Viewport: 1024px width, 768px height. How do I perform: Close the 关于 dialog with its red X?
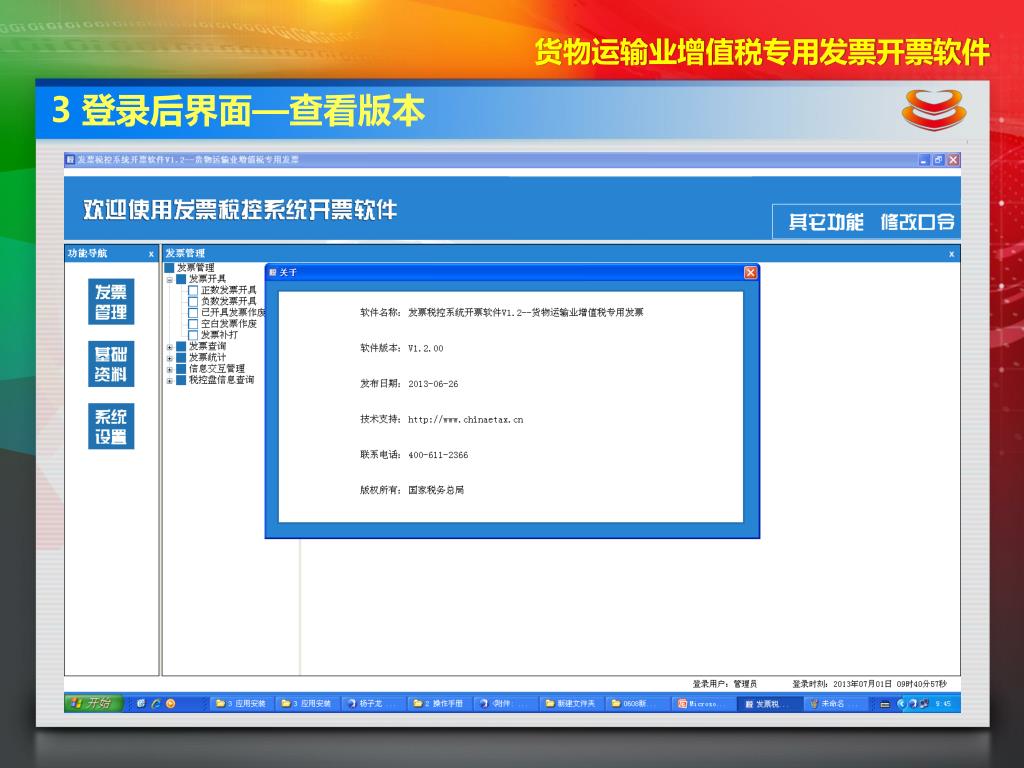coord(750,272)
